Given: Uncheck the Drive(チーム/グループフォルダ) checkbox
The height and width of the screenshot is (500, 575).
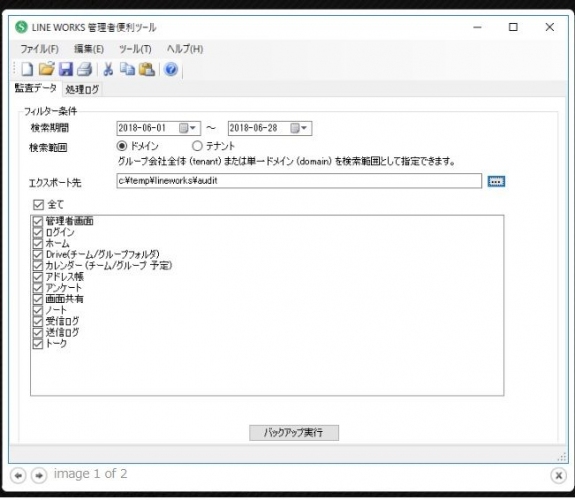Looking at the screenshot, I should [x=38, y=255].
